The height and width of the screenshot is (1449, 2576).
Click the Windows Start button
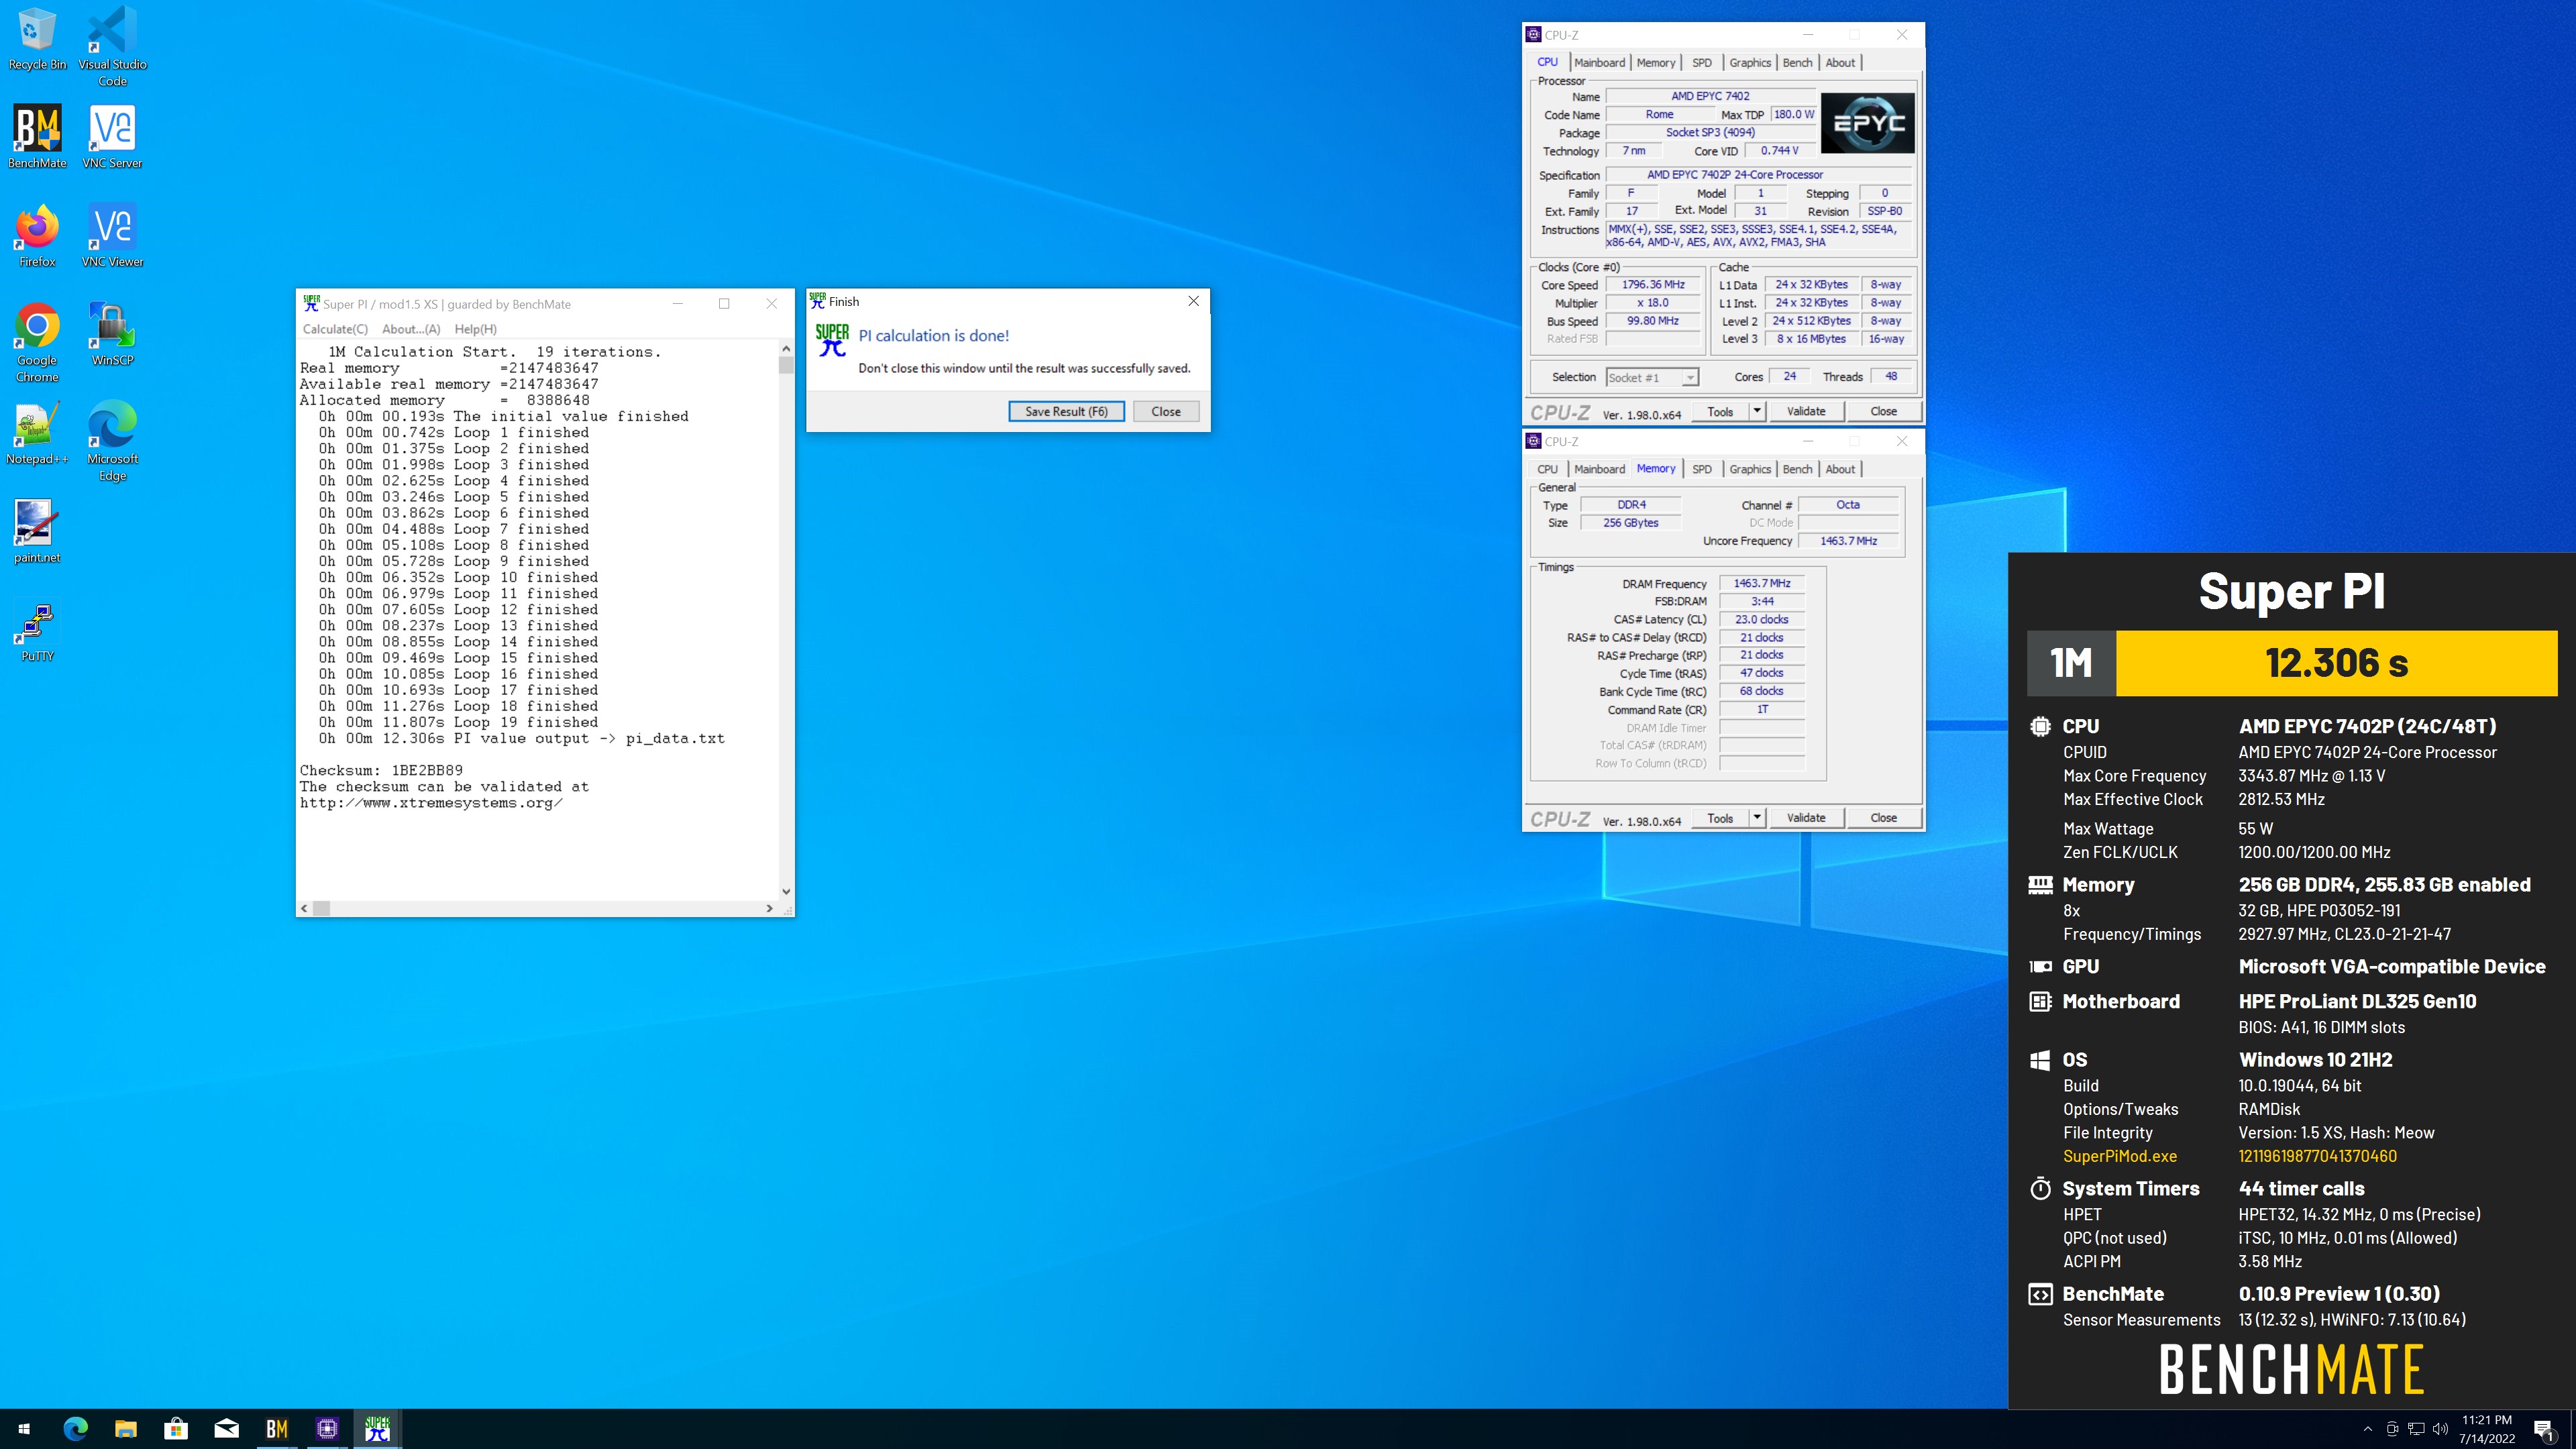pyautogui.click(x=24, y=1429)
